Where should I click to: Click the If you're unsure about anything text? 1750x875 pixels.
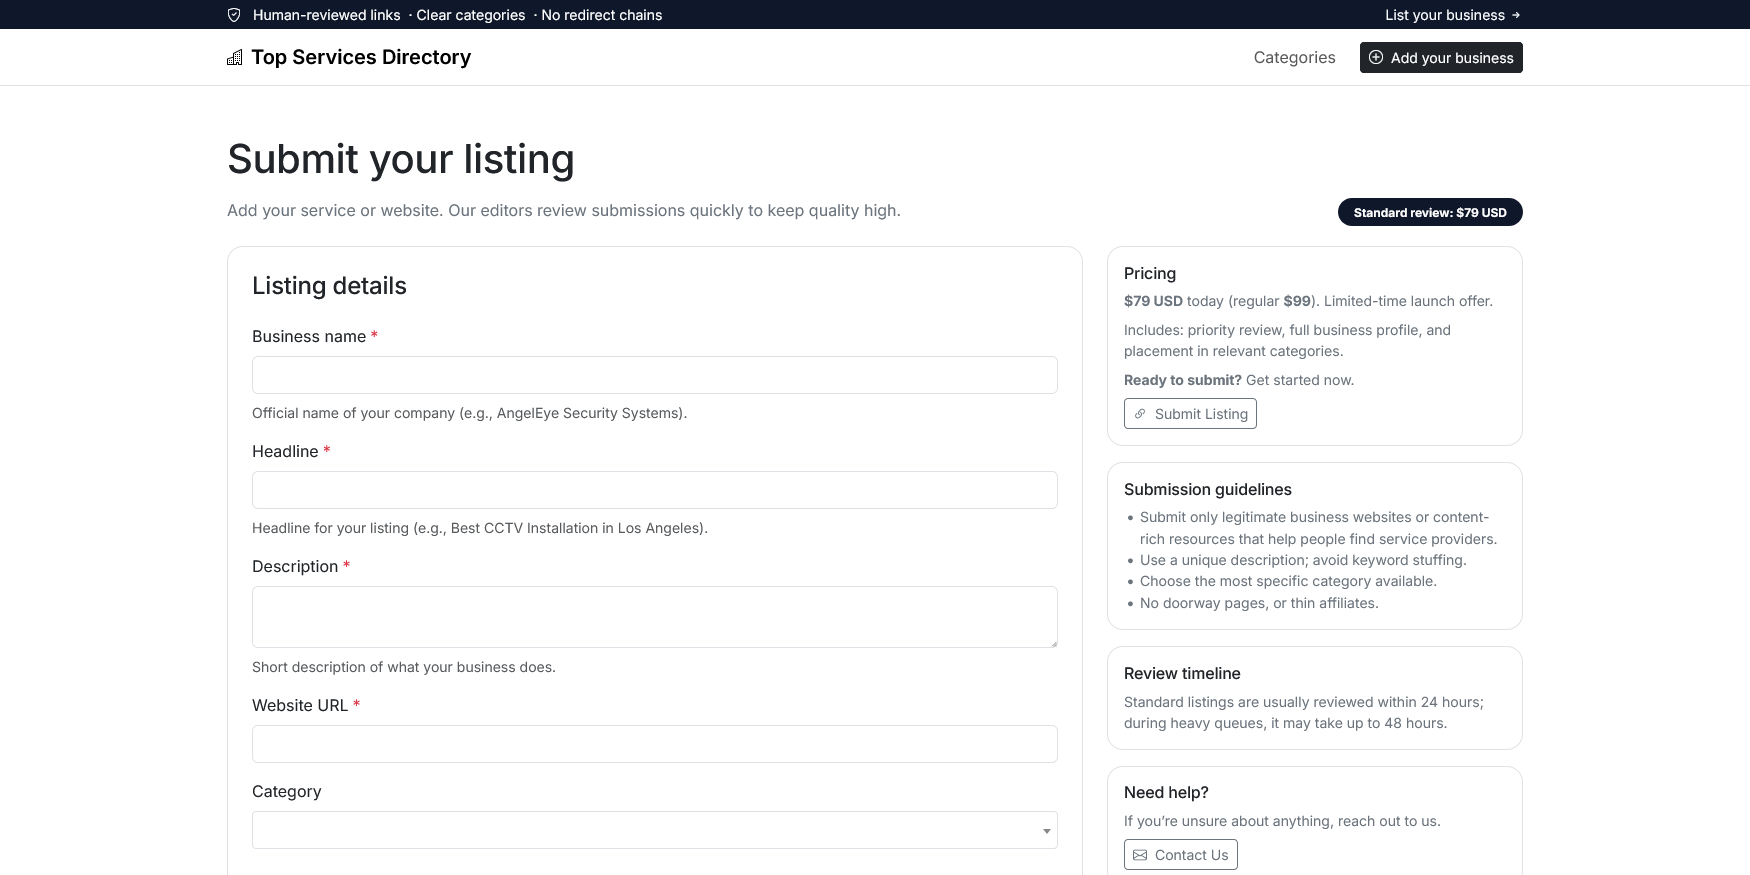[x=1282, y=821]
